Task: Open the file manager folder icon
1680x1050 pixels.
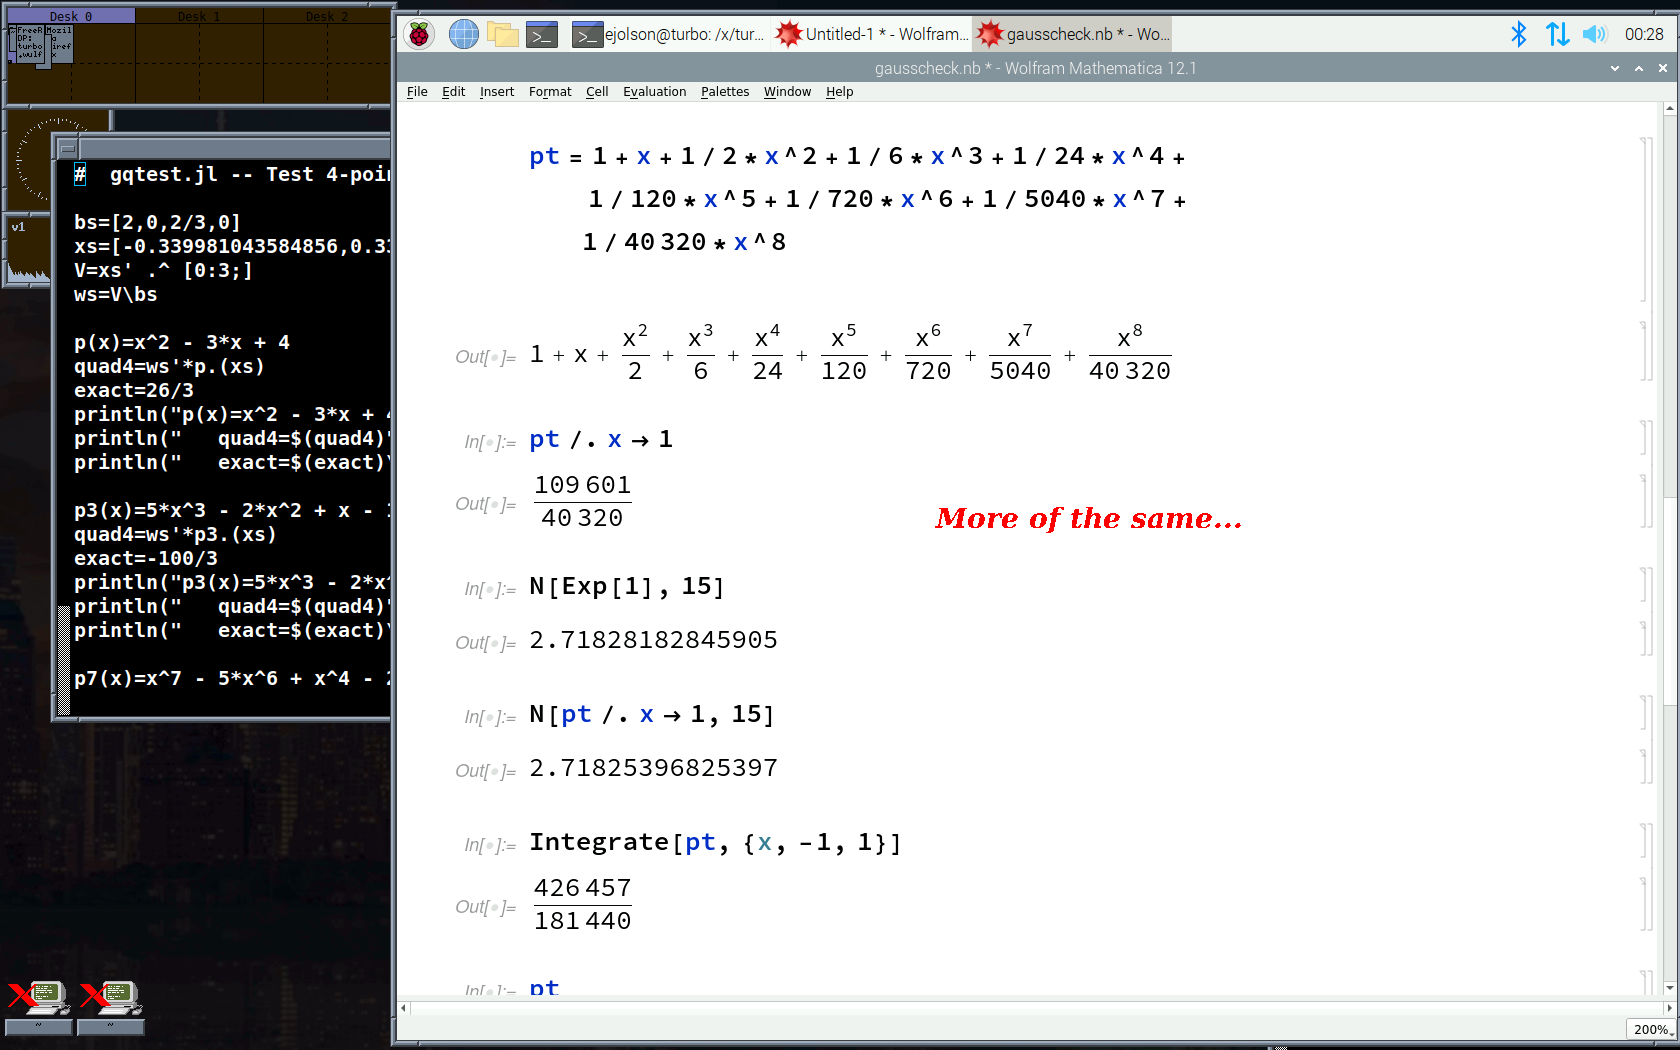Action: pos(502,35)
